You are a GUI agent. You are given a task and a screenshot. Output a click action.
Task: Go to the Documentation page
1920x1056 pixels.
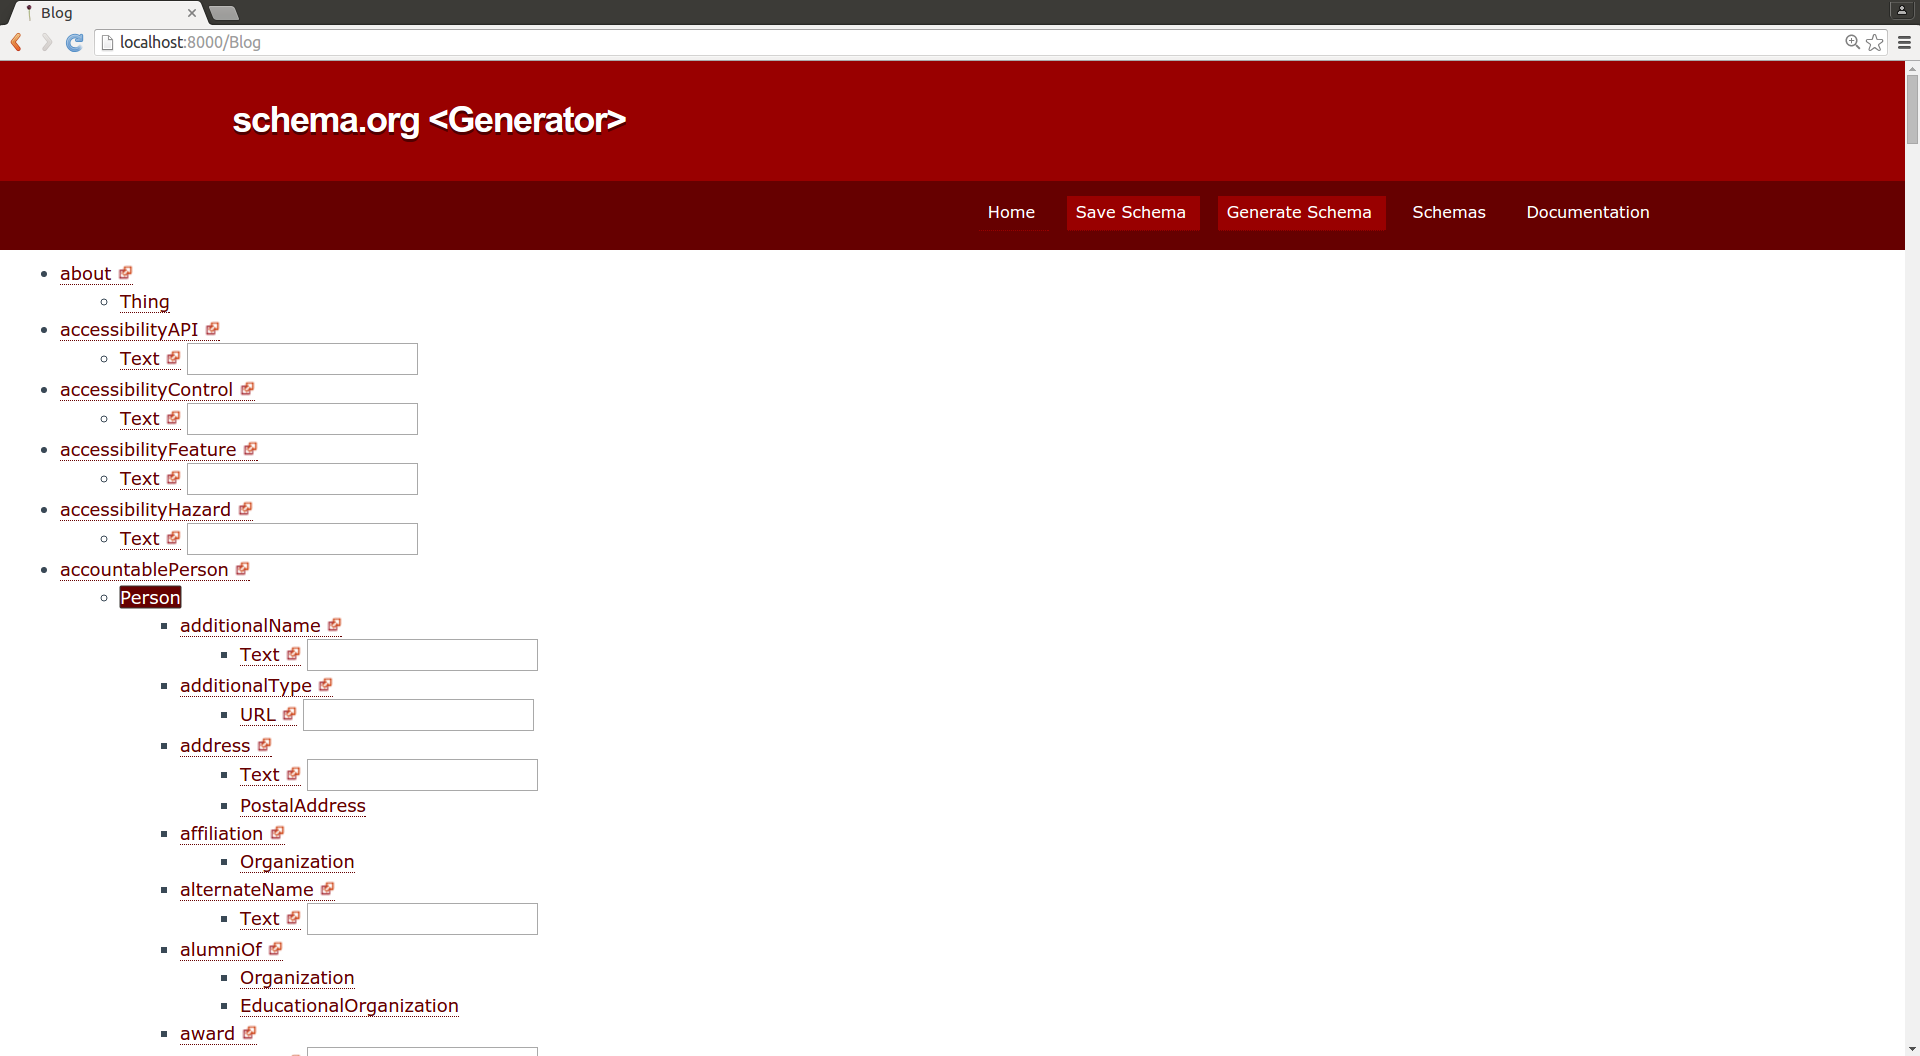[x=1587, y=212]
